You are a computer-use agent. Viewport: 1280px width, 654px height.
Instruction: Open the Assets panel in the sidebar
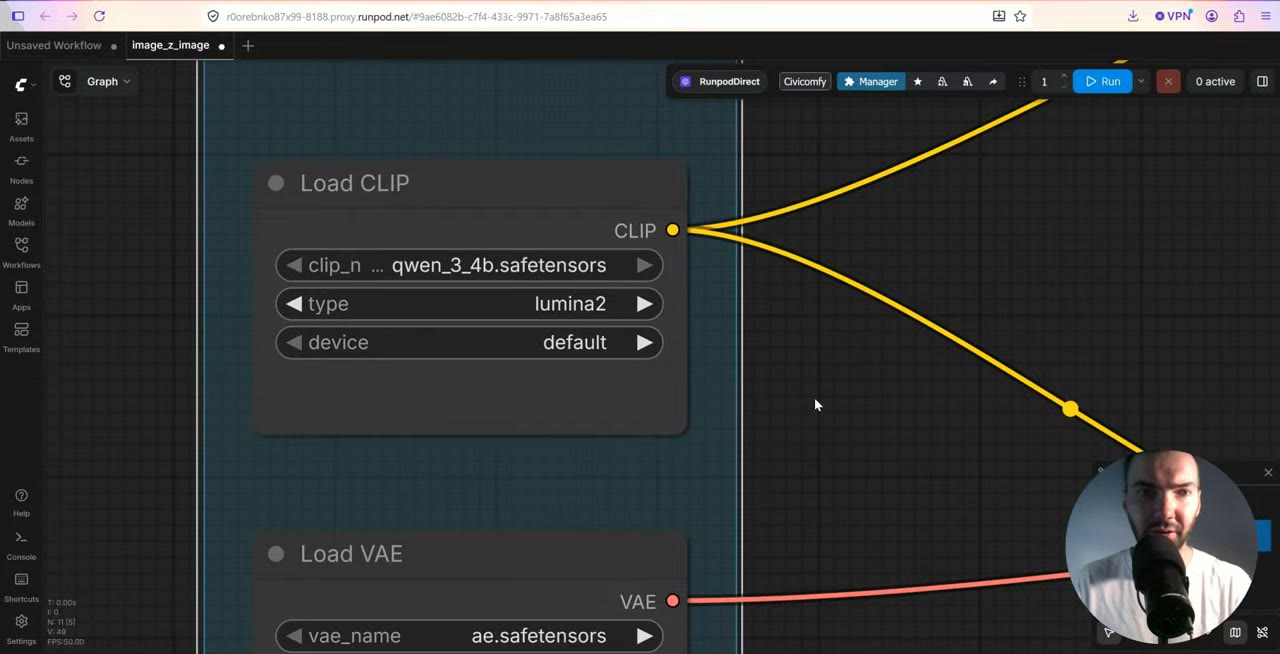[x=21, y=126]
